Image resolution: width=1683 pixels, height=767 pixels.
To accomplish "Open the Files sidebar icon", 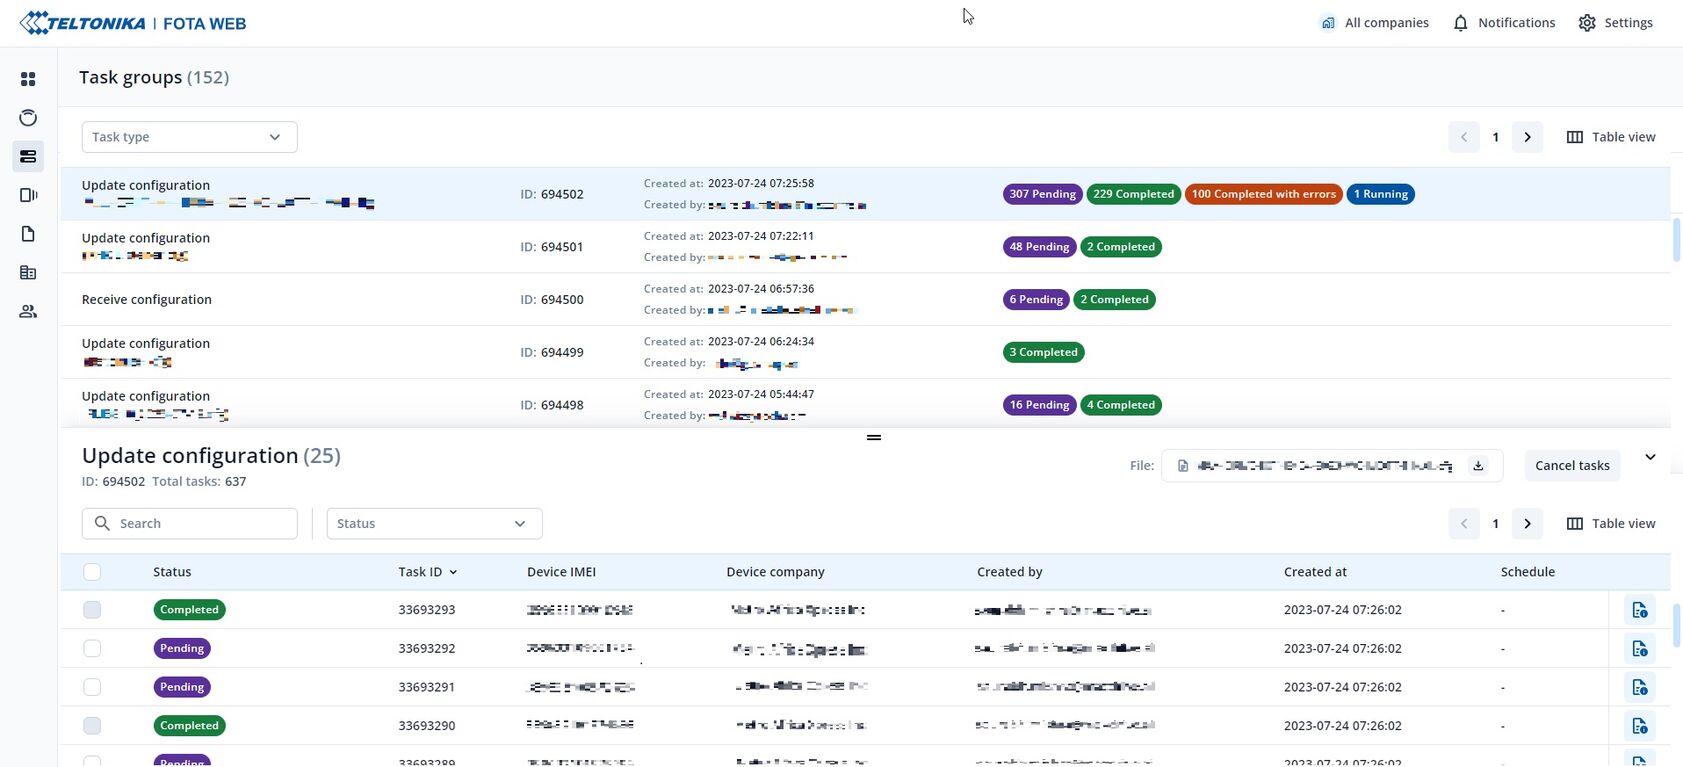I will pyautogui.click(x=28, y=234).
